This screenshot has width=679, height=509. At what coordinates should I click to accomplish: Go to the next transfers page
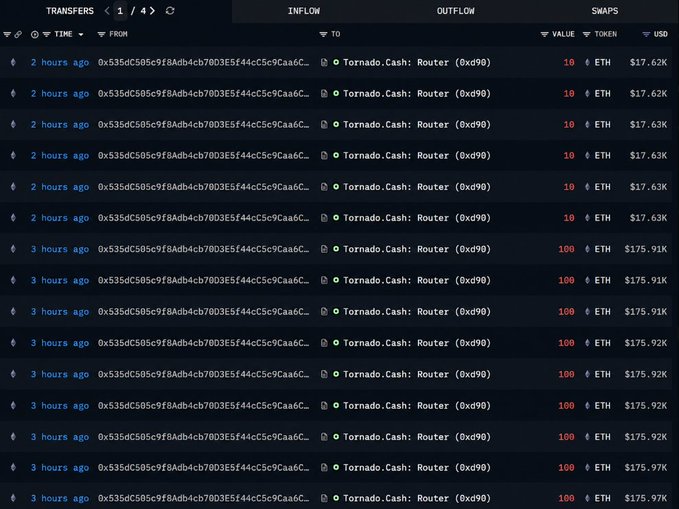coord(152,11)
